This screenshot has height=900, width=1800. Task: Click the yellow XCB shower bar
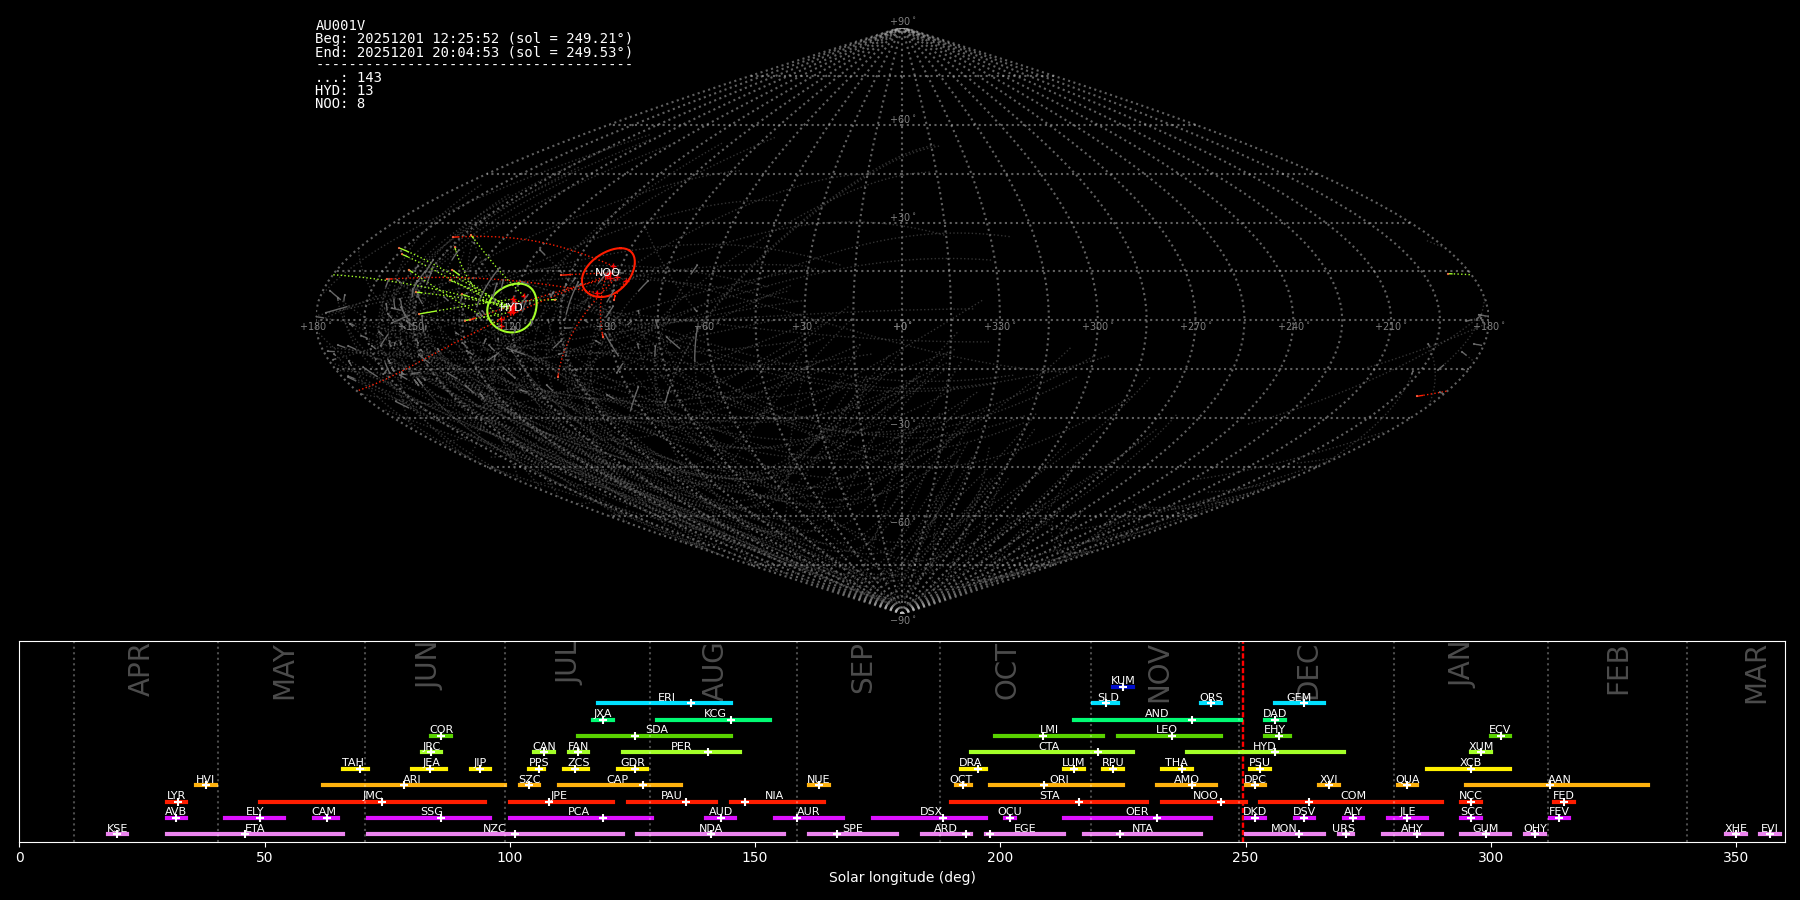pos(1468,769)
